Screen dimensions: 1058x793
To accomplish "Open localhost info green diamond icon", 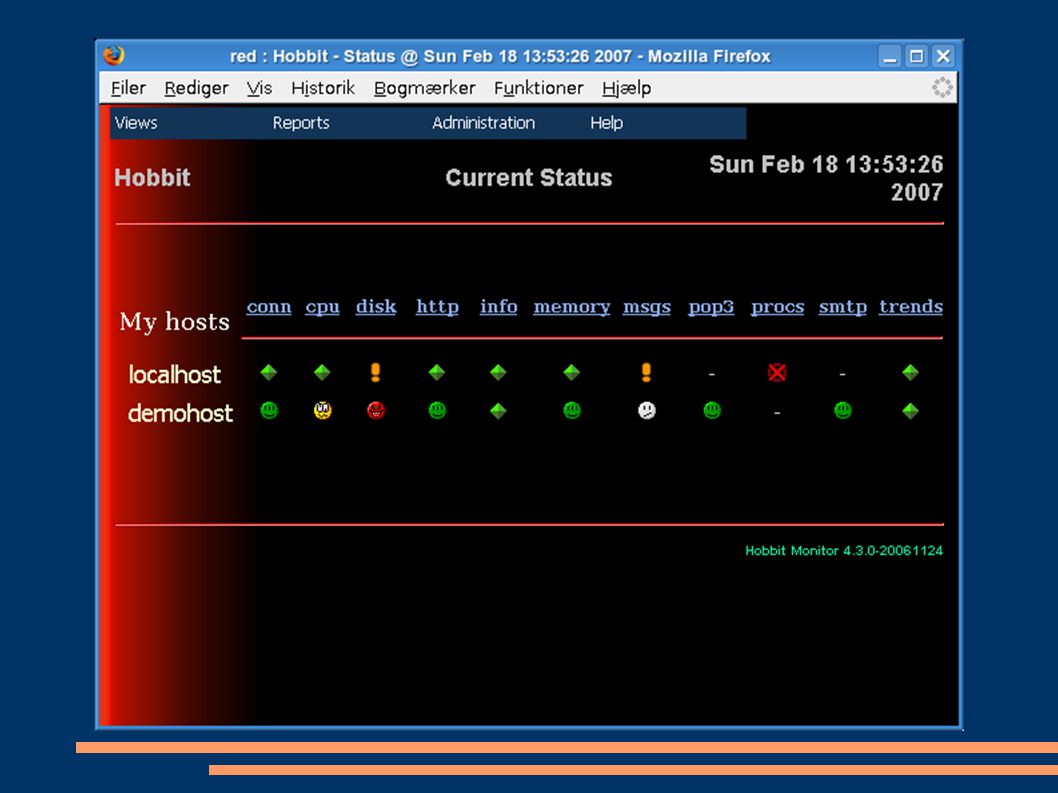I will pyautogui.click(x=499, y=373).
